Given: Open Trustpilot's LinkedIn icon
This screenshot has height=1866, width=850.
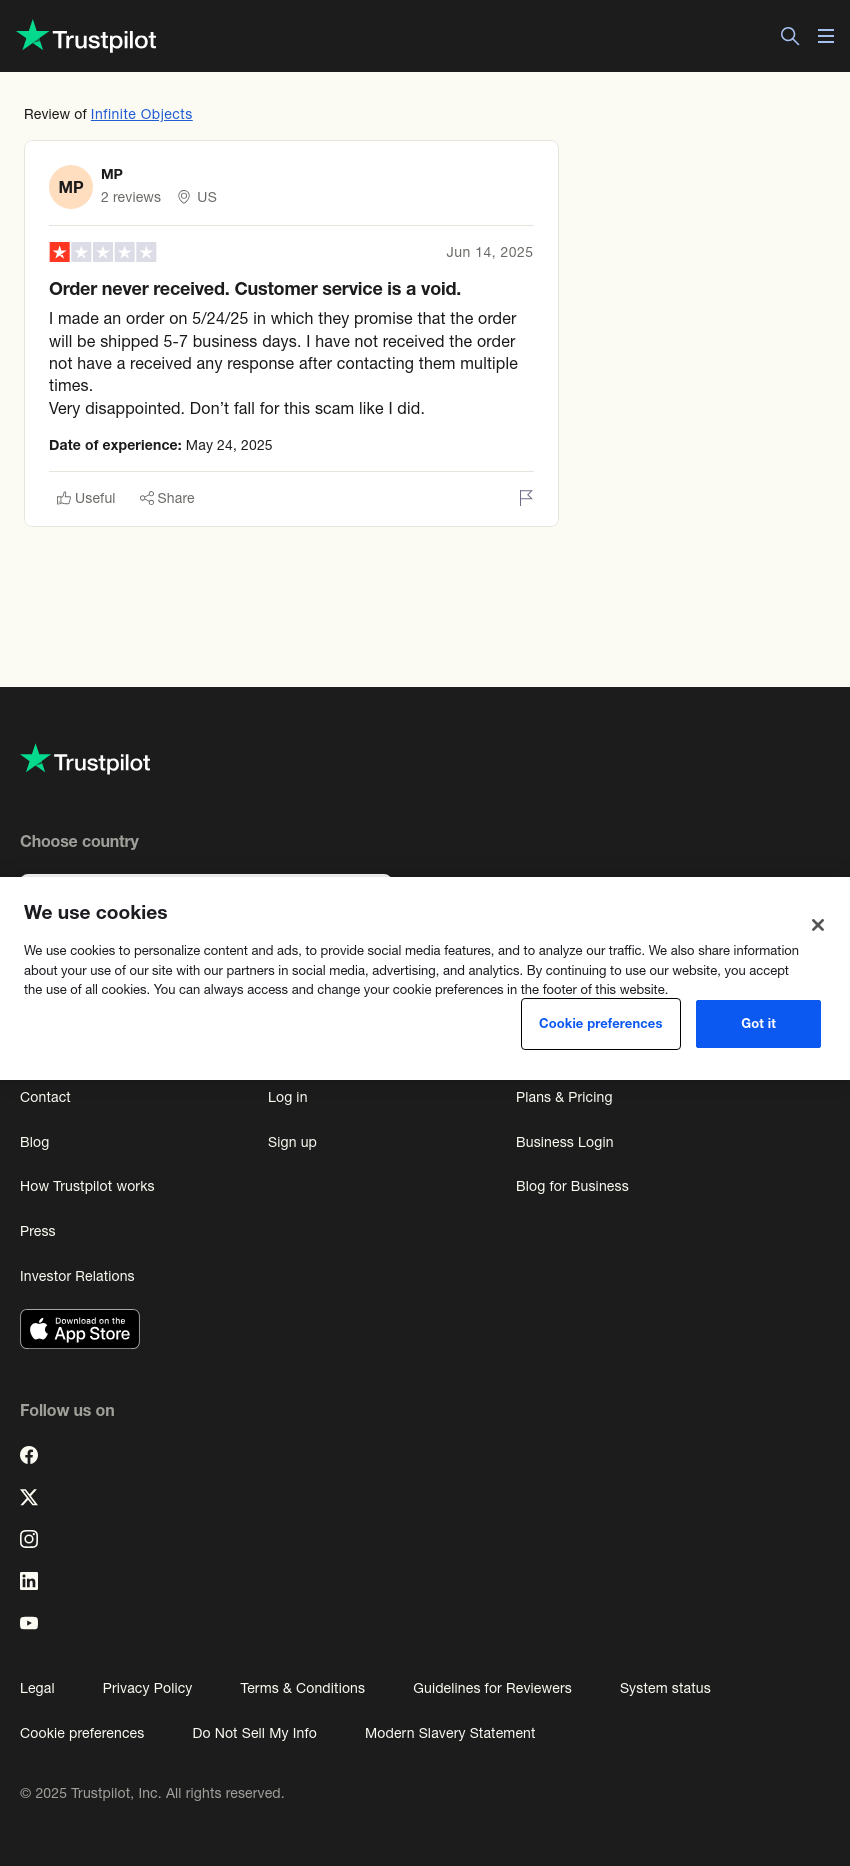Looking at the screenshot, I should pos(29,1581).
